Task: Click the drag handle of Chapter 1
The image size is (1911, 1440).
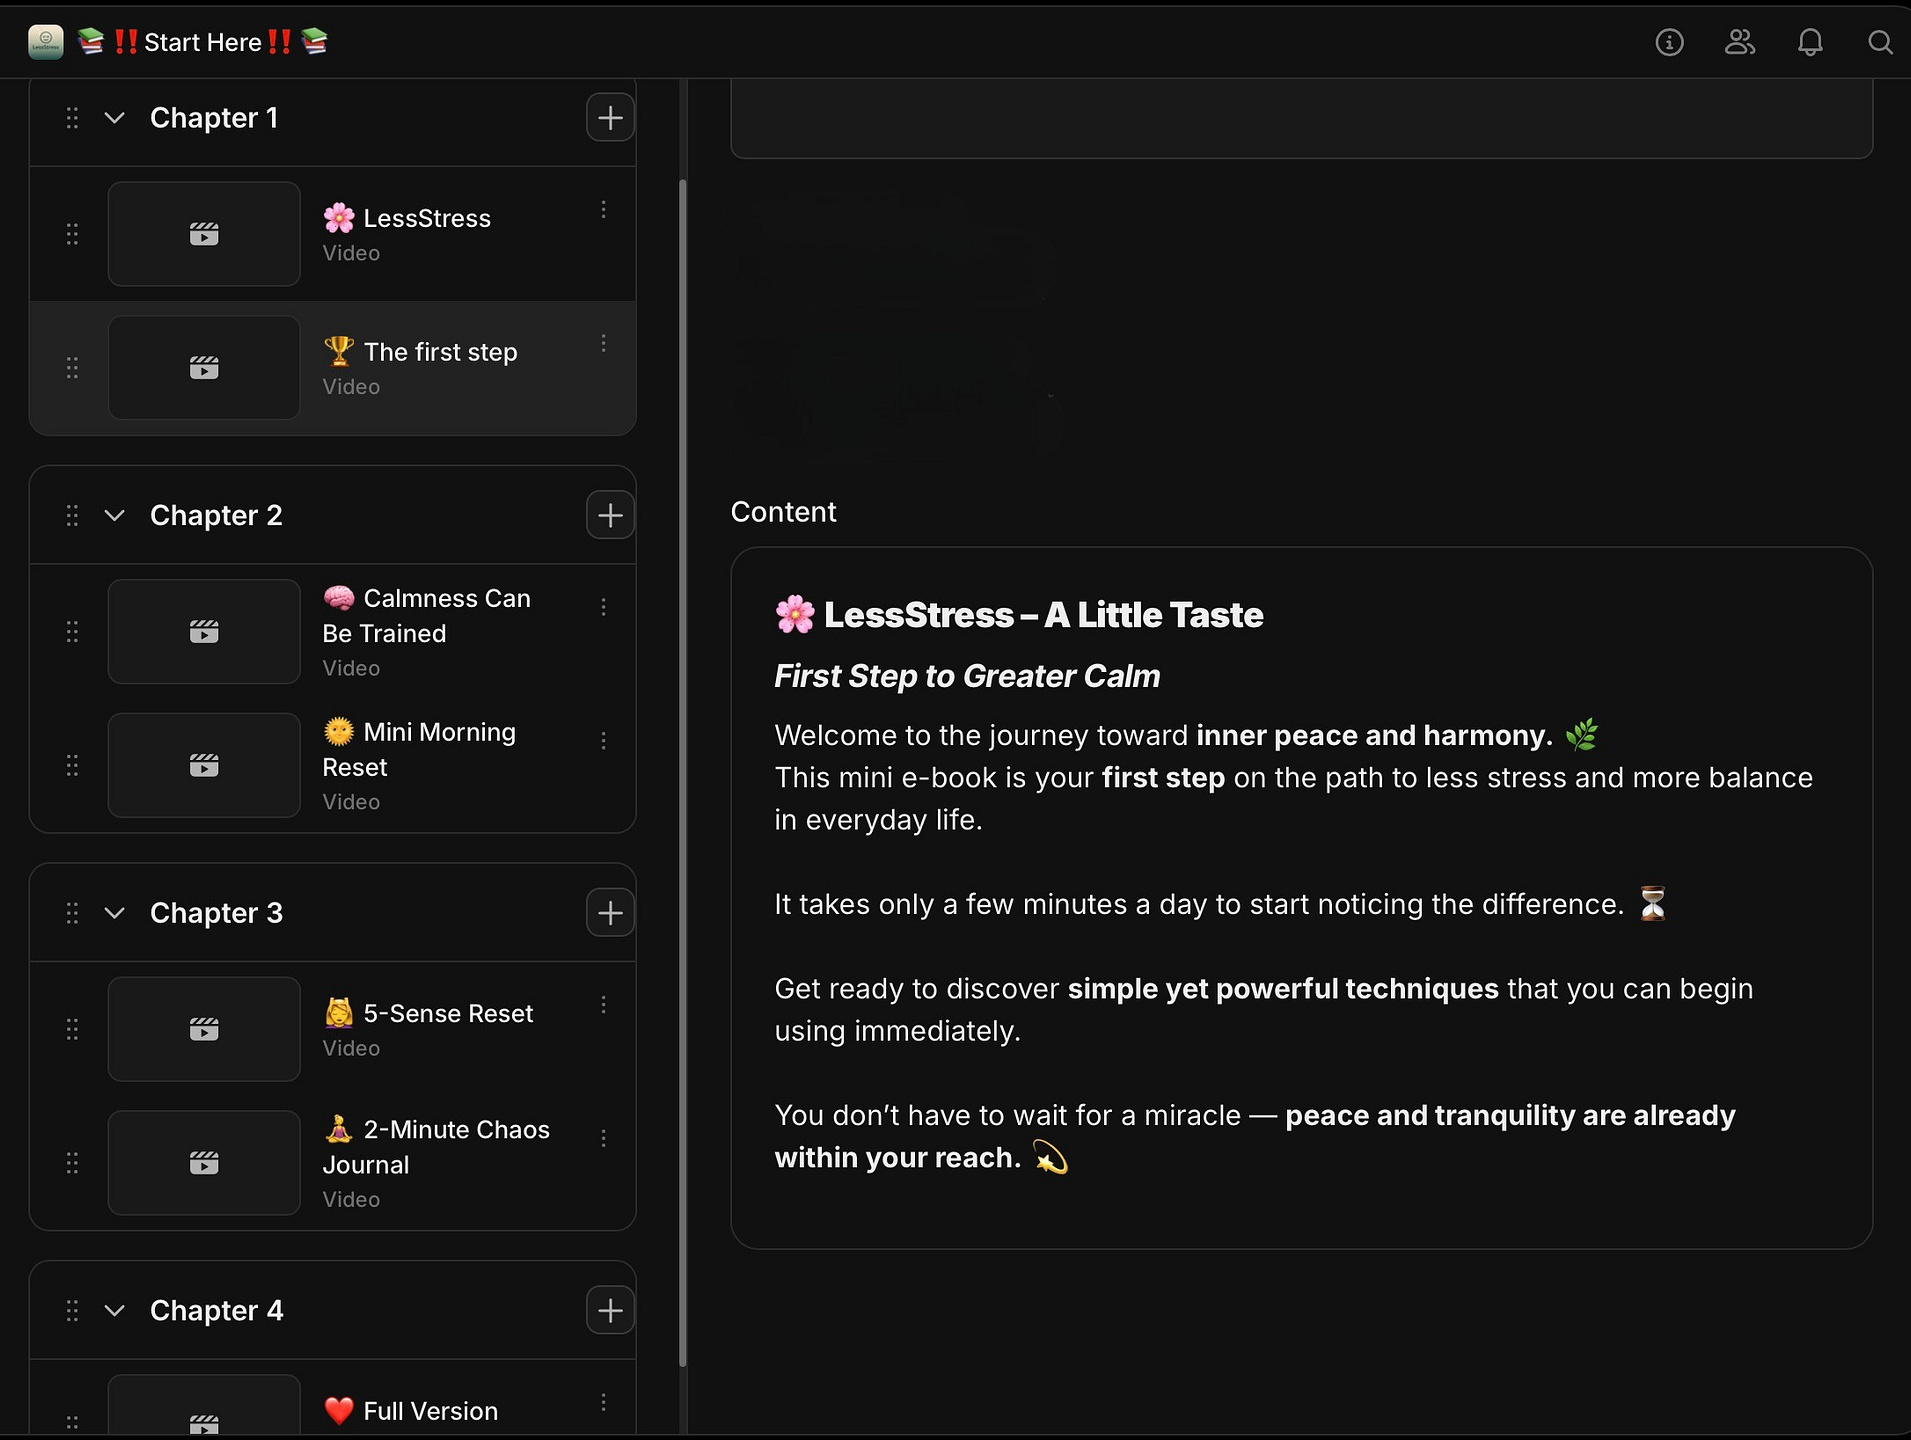Action: point(72,118)
